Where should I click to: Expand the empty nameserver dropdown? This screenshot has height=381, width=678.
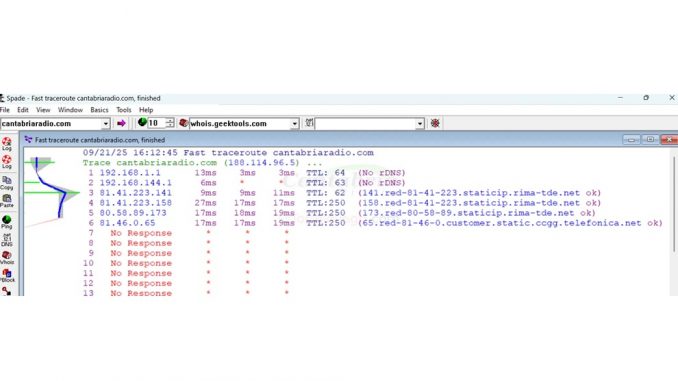[419, 124]
